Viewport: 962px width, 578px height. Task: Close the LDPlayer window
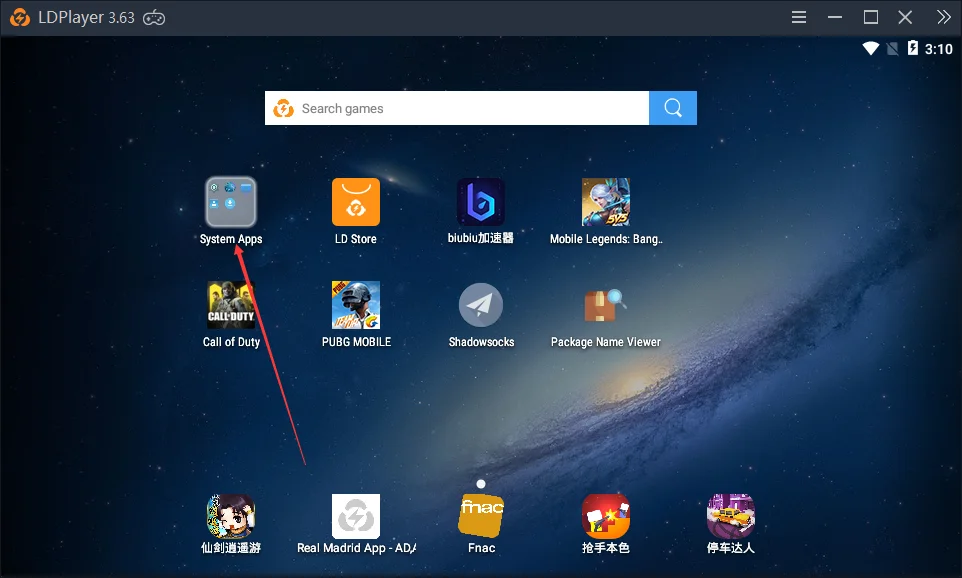coord(906,17)
